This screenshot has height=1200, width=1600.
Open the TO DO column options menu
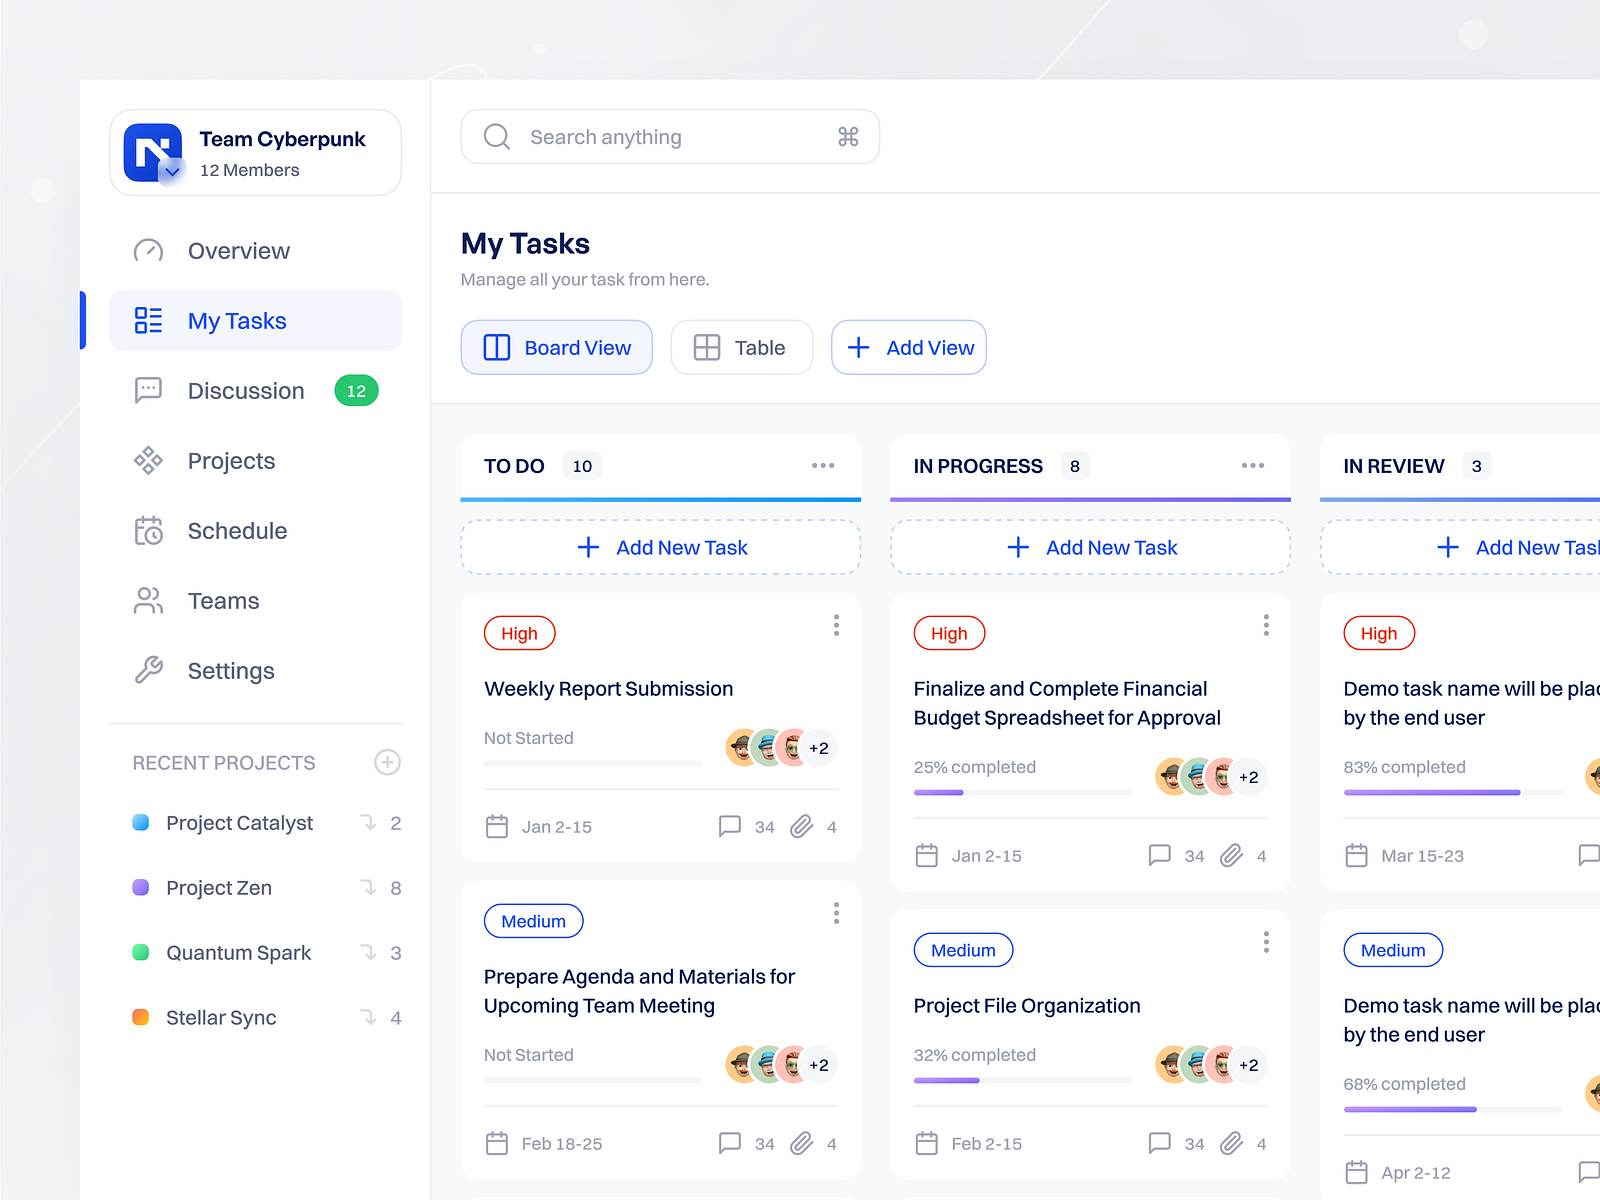[x=823, y=465]
